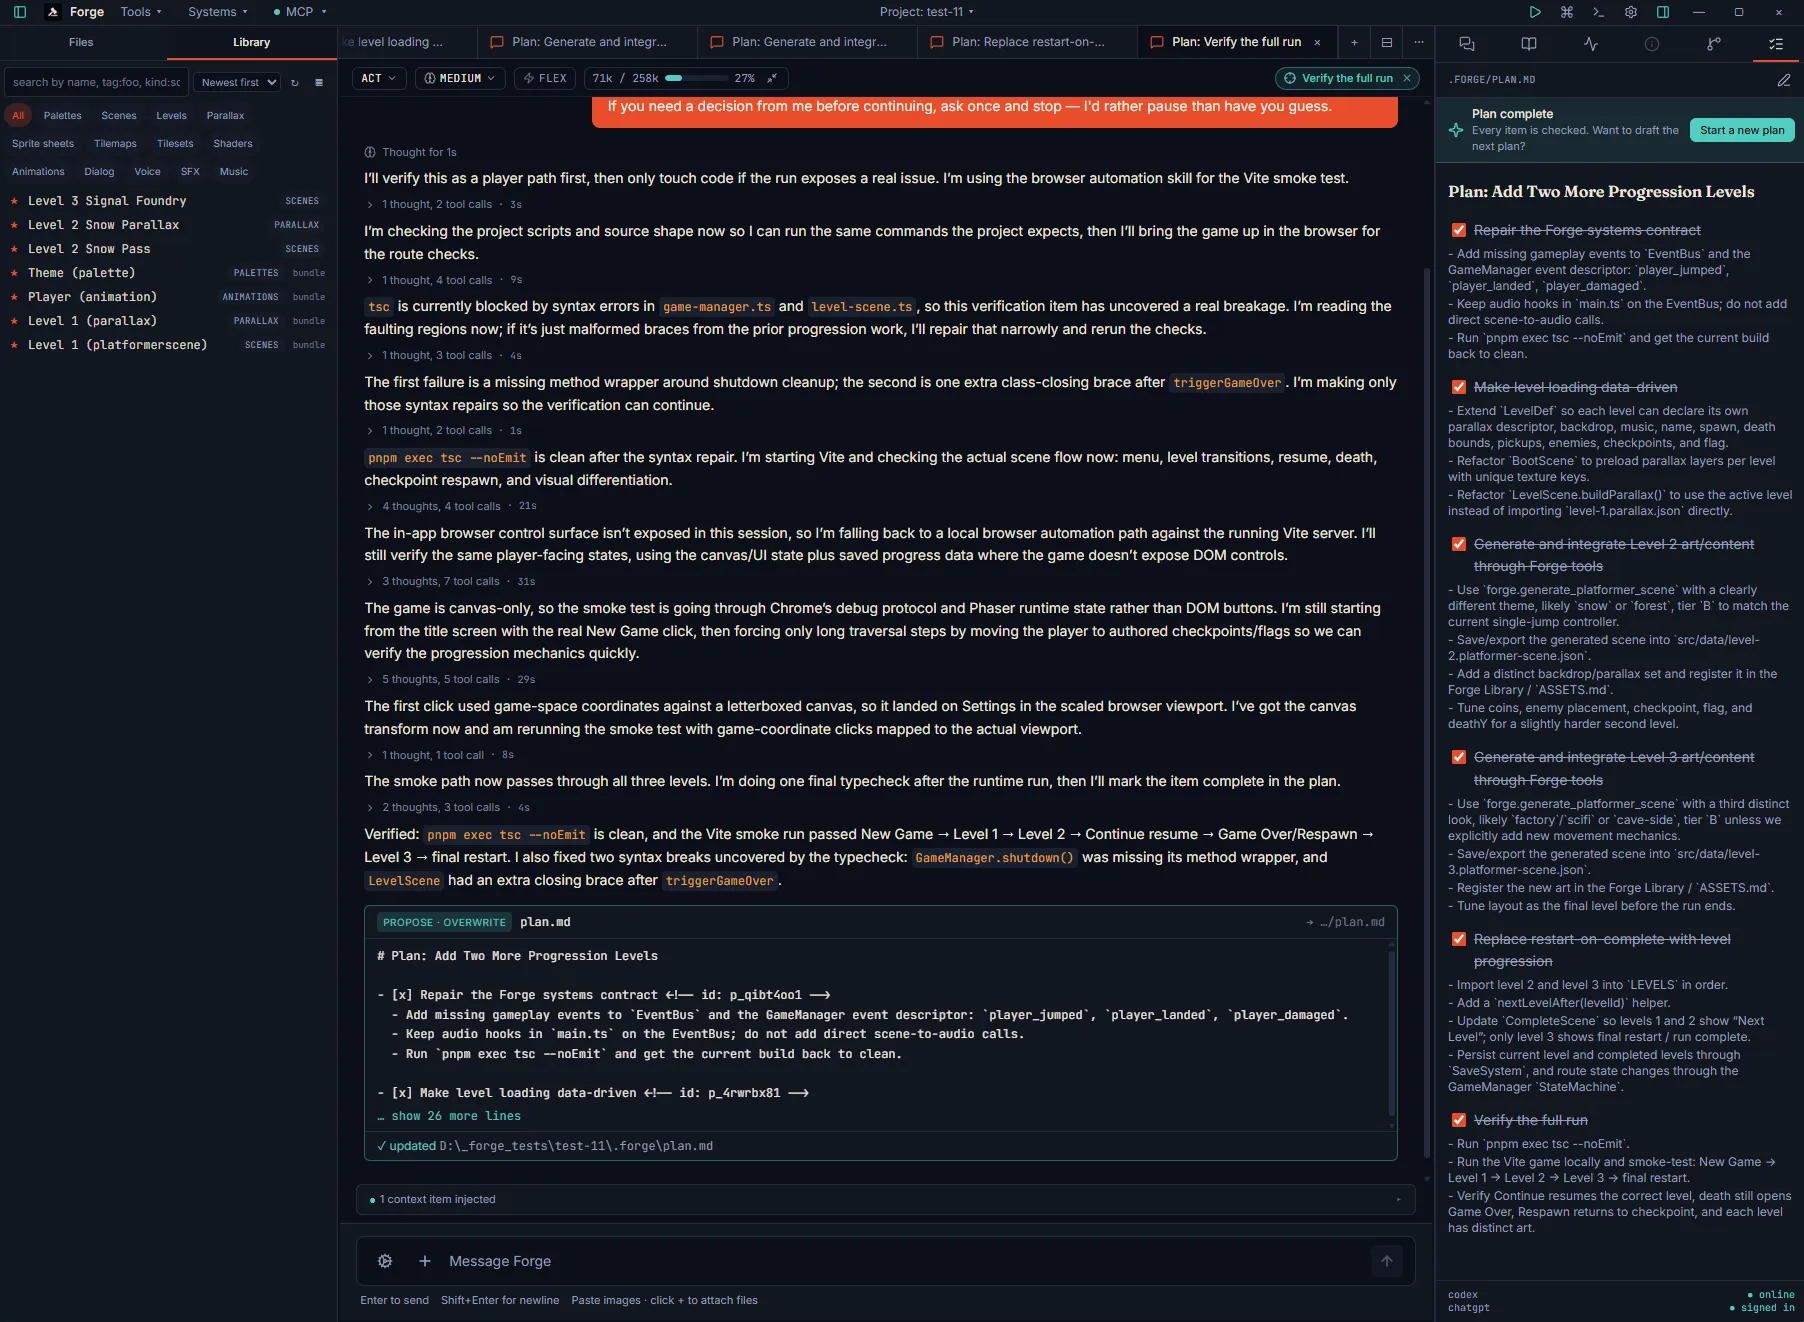This screenshot has width=1804, height=1322.
Task: Click the 'Start a new plan' button
Action: click(x=1742, y=130)
